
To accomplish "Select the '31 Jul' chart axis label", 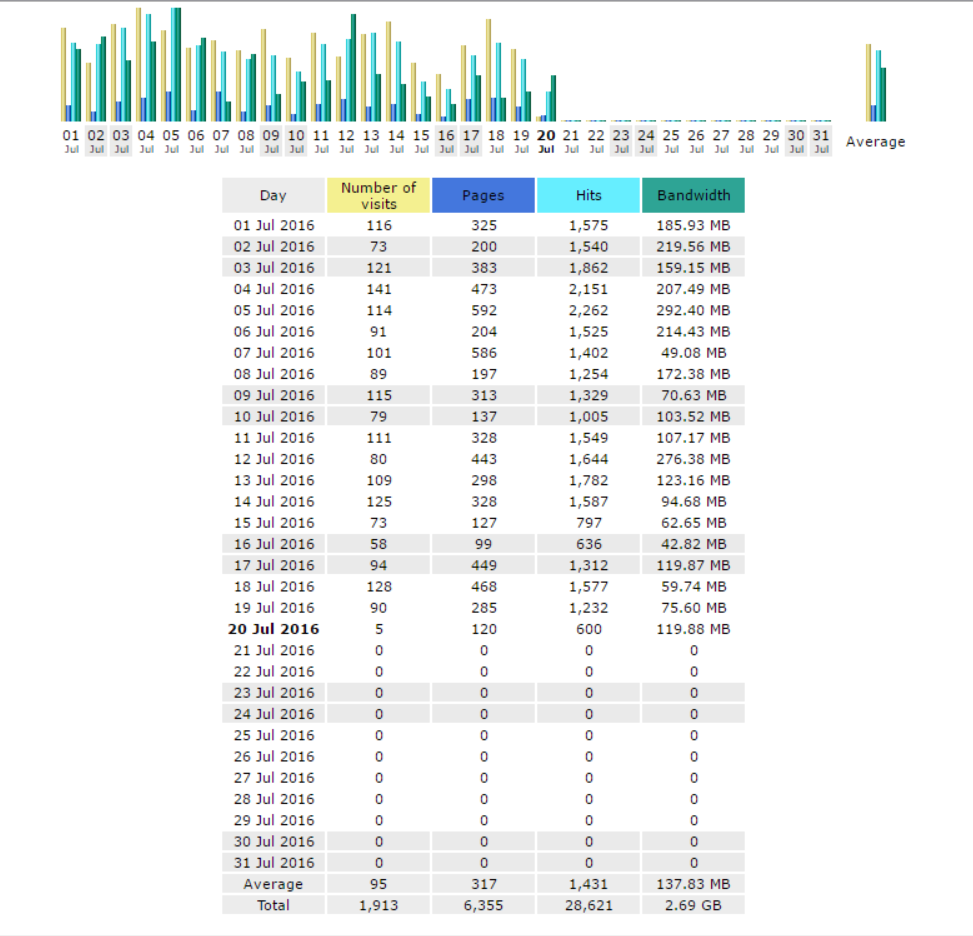I will tap(821, 141).
